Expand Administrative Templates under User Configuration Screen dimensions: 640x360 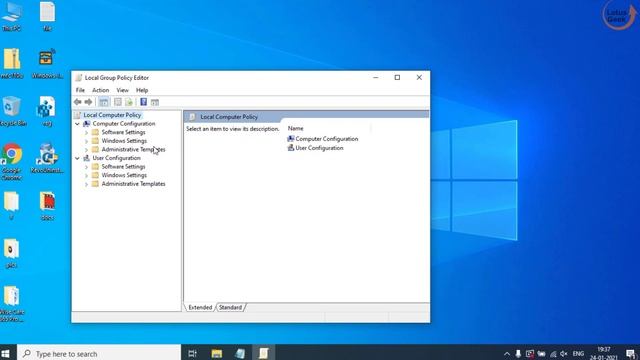click(x=86, y=184)
